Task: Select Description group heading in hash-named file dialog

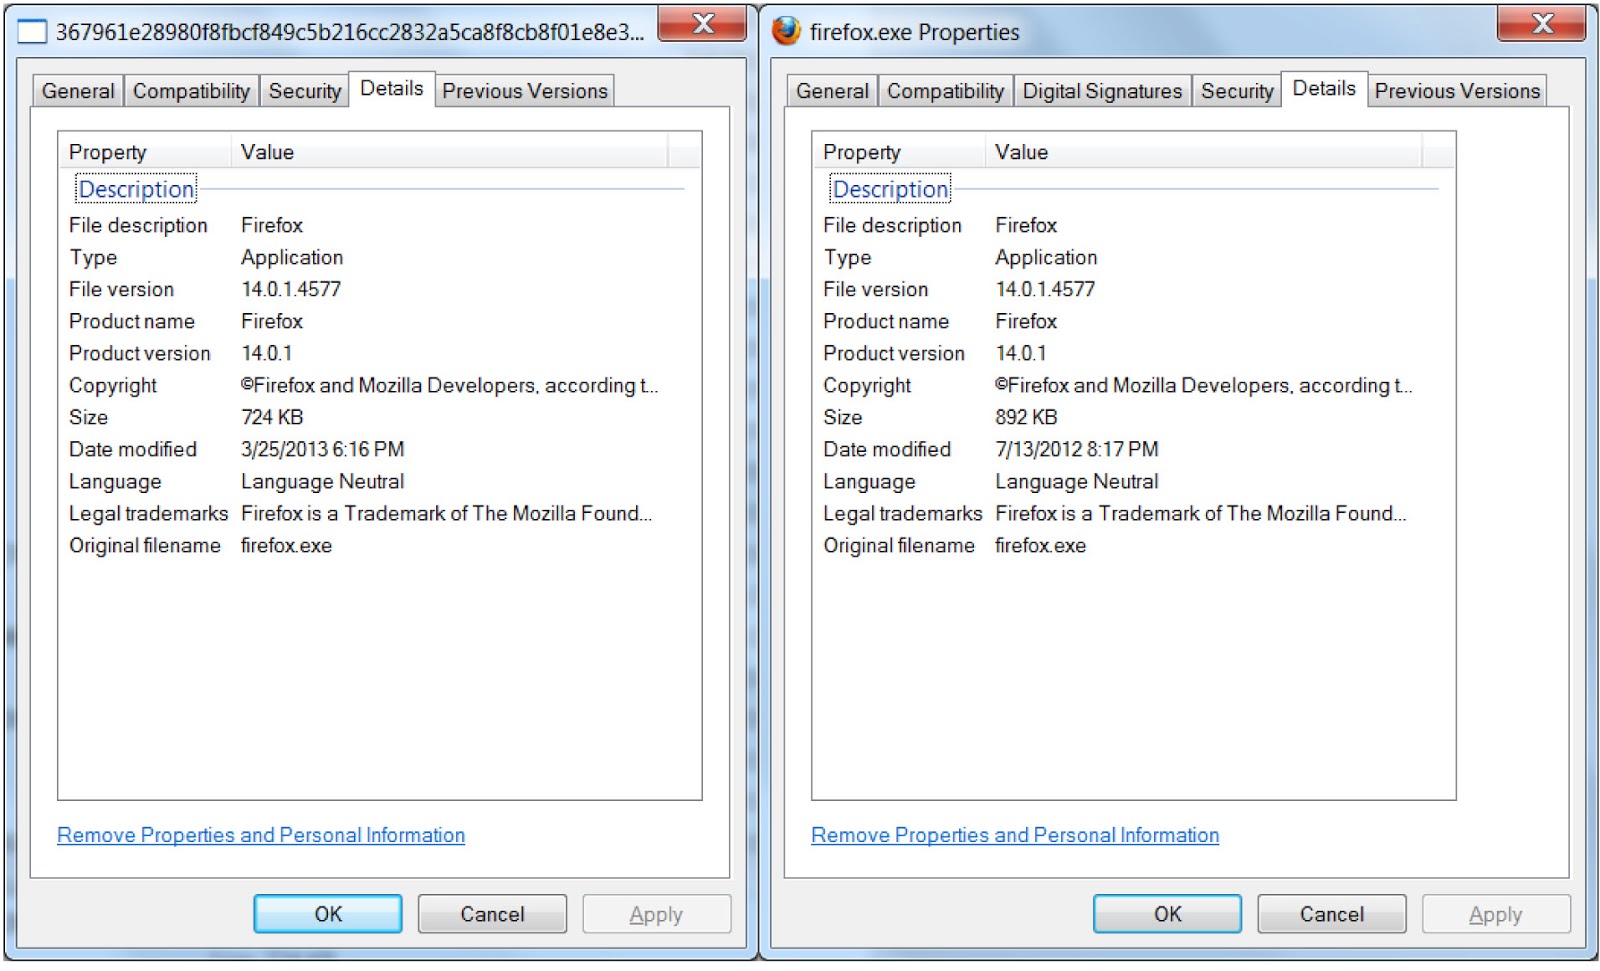Action: click(136, 189)
